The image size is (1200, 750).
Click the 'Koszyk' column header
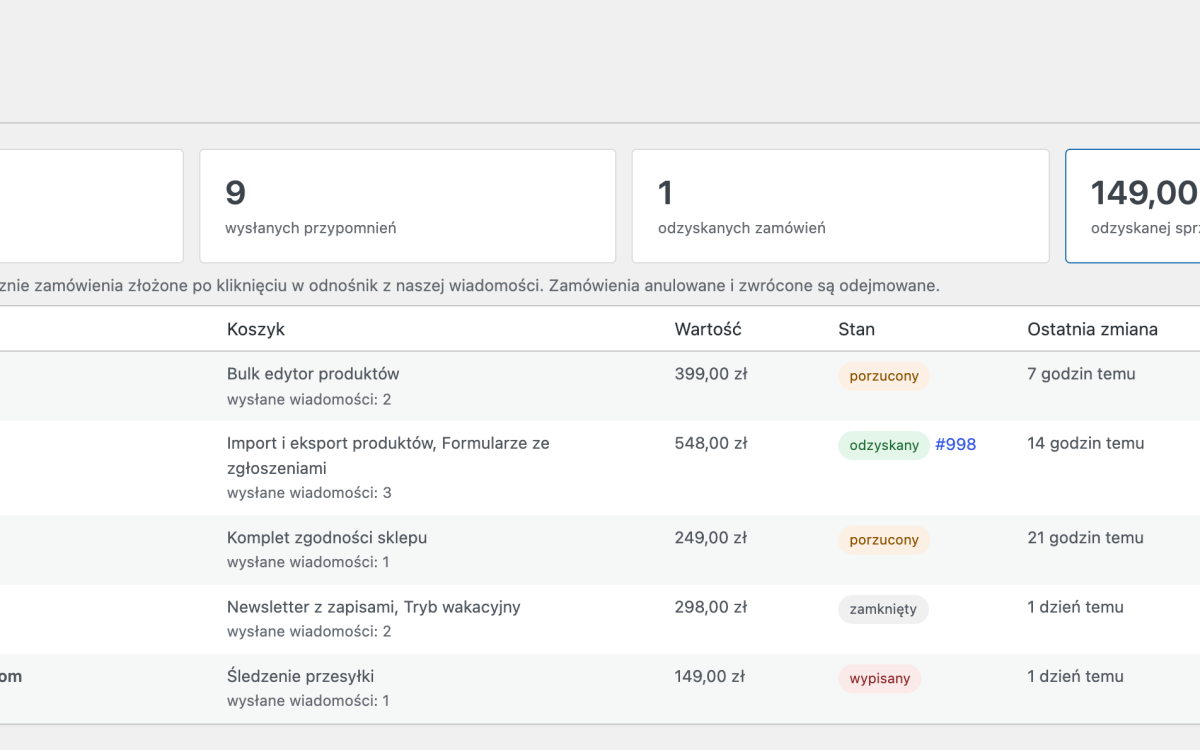[x=256, y=329]
